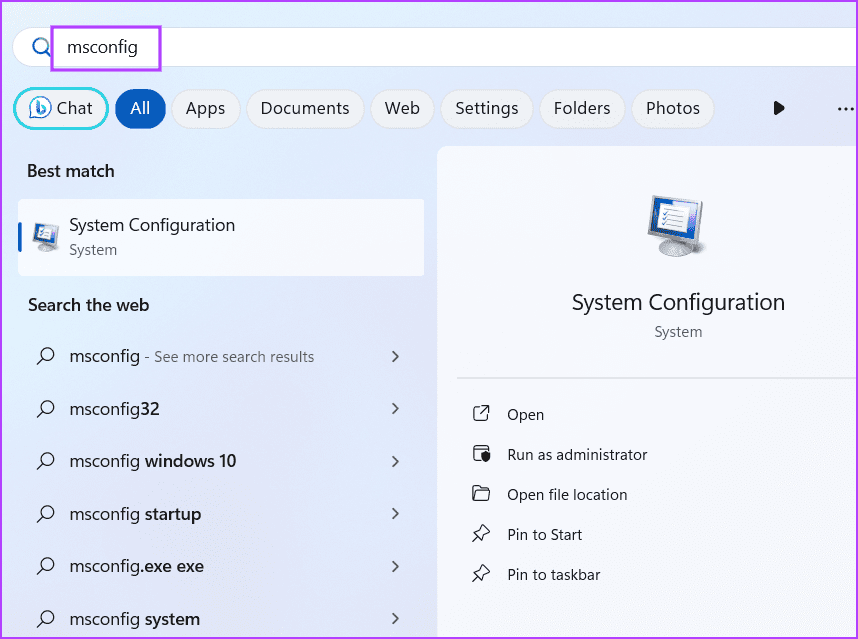Switch to the Documents filter tab
Screen dimensions: 858x639
click(x=305, y=108)
